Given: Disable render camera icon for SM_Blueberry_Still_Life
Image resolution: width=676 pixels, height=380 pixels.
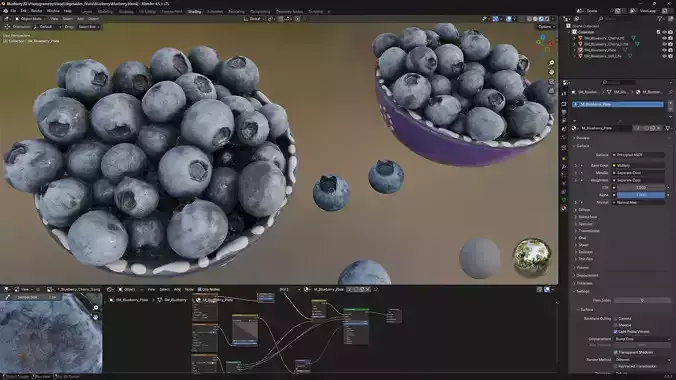Looking at the screenshot, I should coord(670,56).
